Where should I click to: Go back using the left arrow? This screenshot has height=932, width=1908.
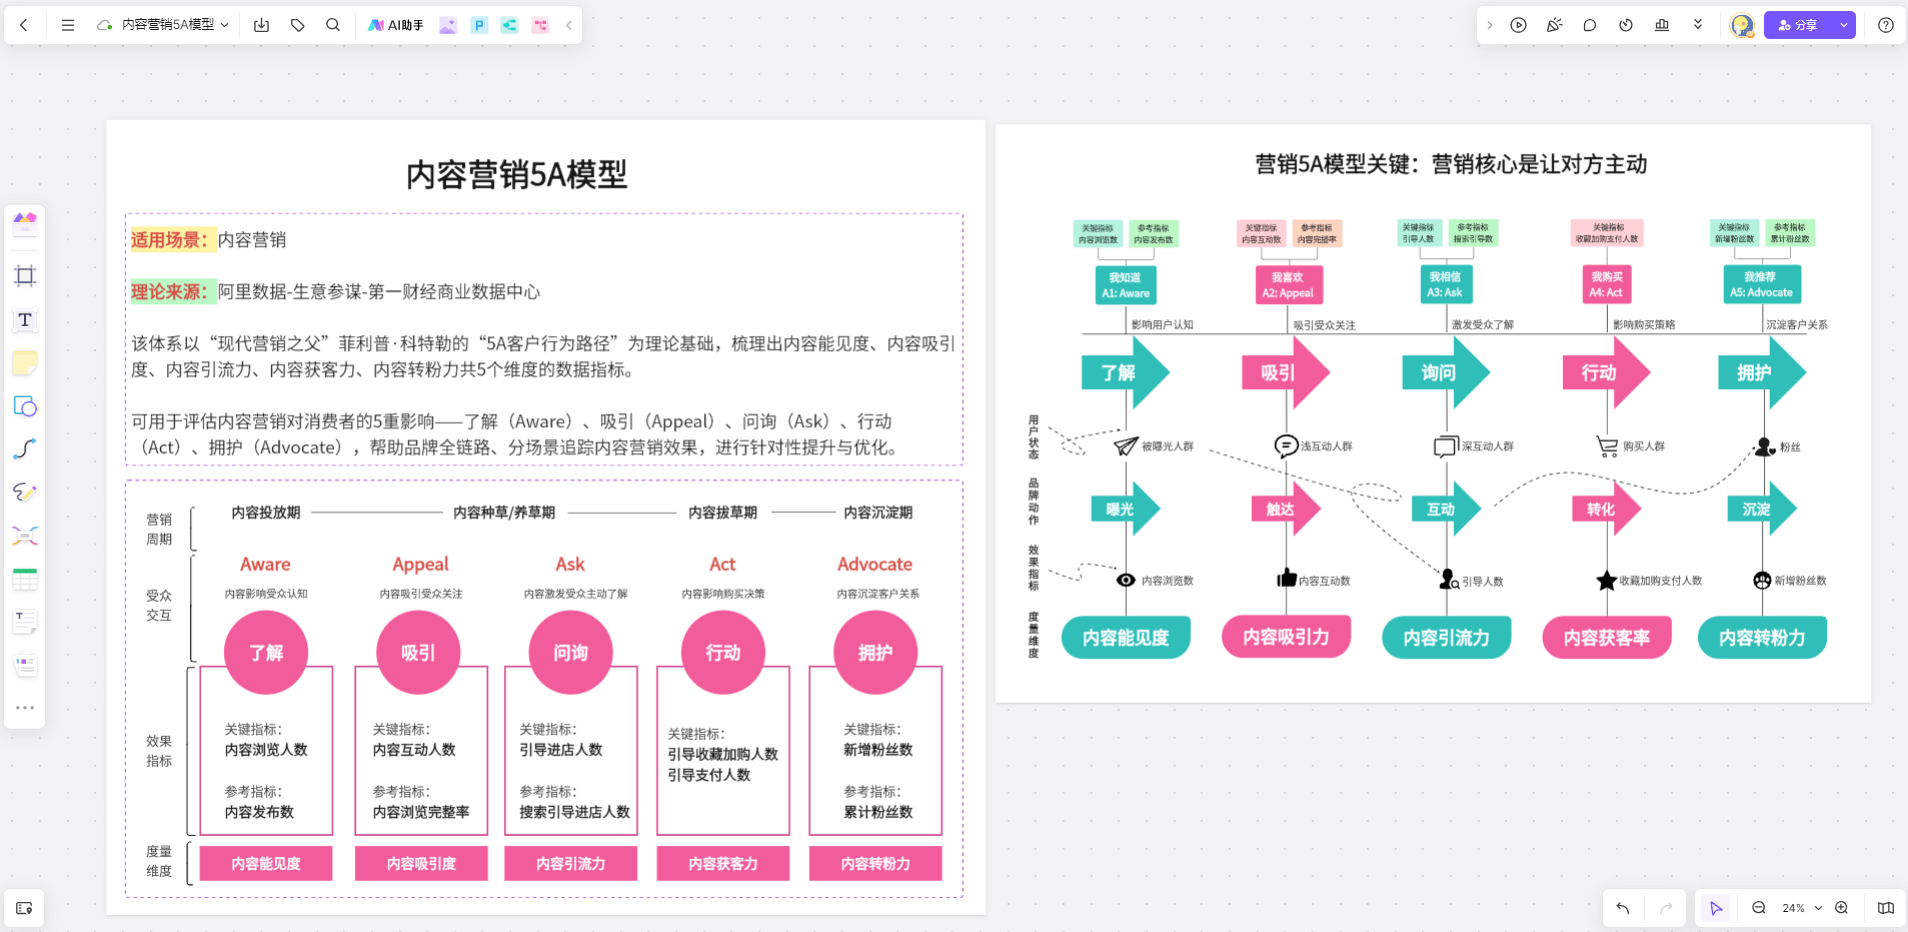pyautogui.click(x=24, y=25)
